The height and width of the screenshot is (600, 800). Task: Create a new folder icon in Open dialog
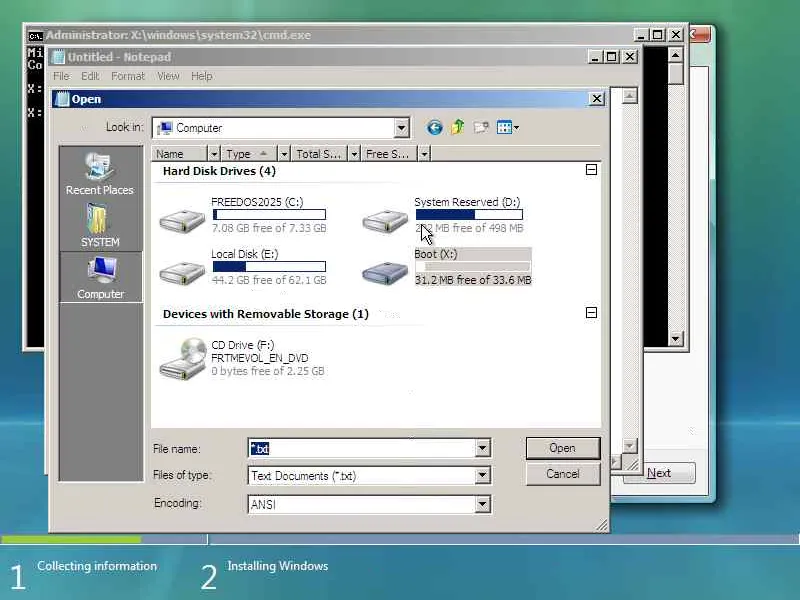click(481, 128)
